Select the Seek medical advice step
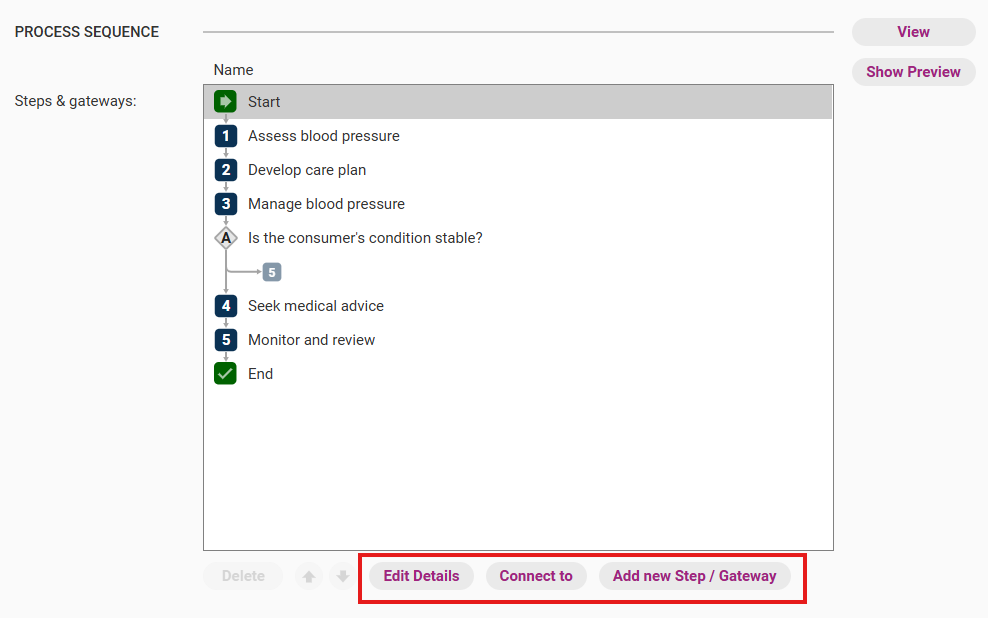The image size is (988, 618). (x=315, y=306)
